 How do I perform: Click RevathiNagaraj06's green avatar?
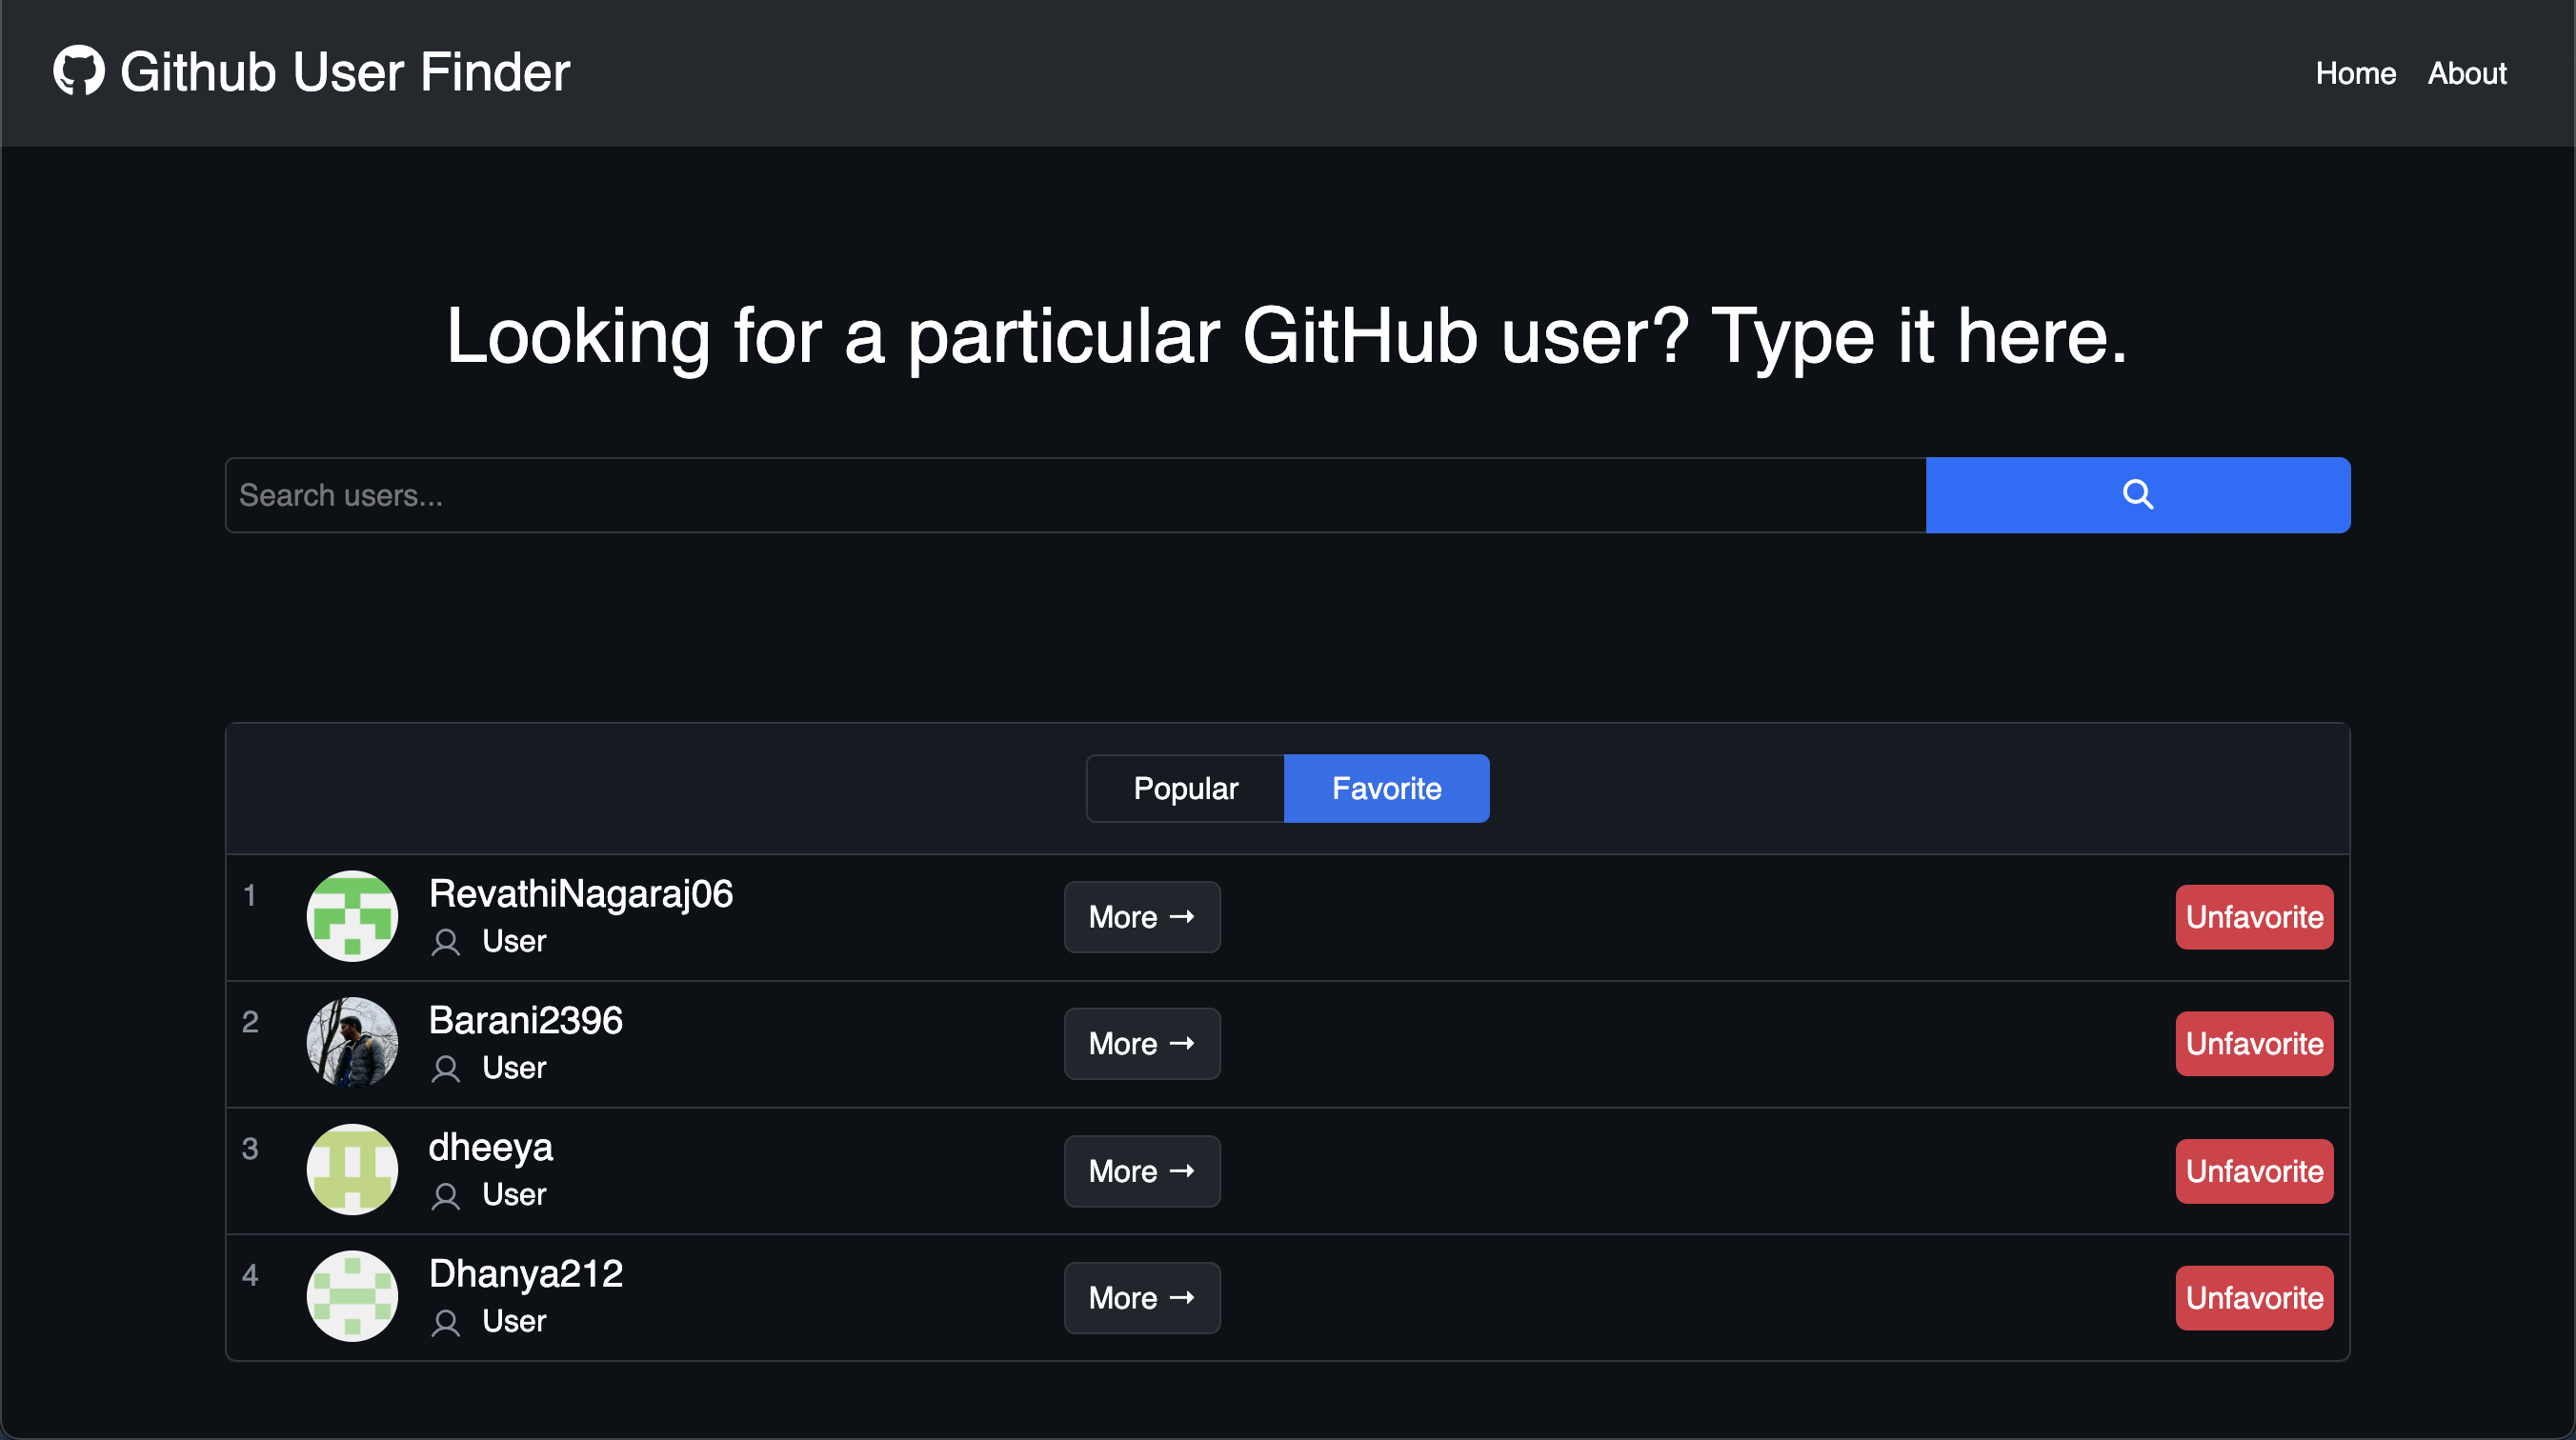click(352, 916)
